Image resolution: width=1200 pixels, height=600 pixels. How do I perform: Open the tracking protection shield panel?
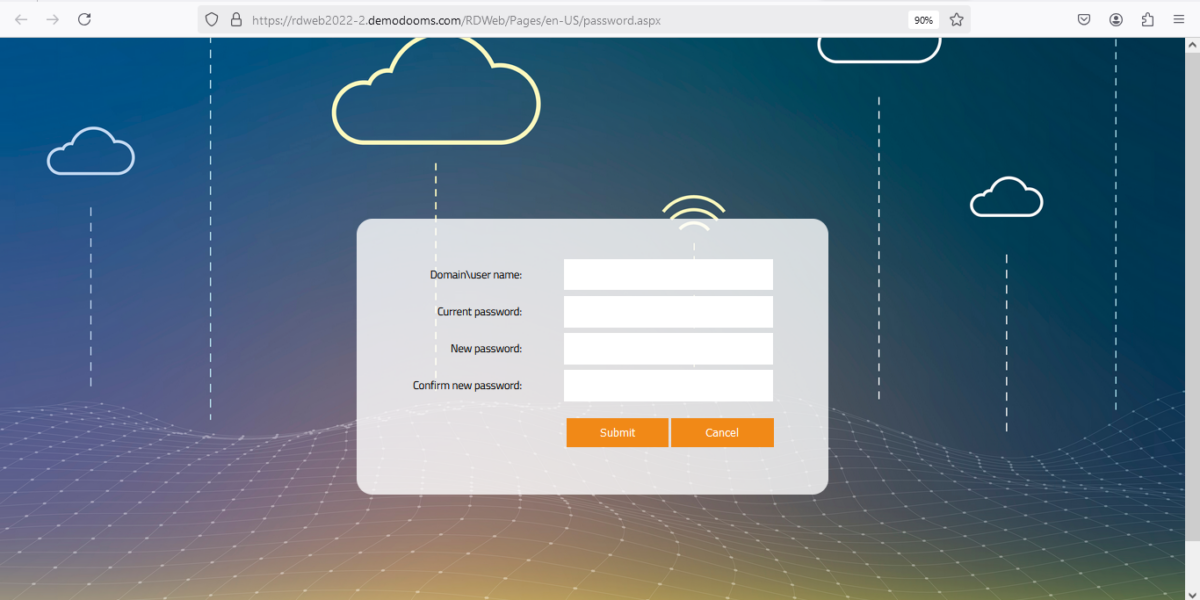tap(211, 19)
